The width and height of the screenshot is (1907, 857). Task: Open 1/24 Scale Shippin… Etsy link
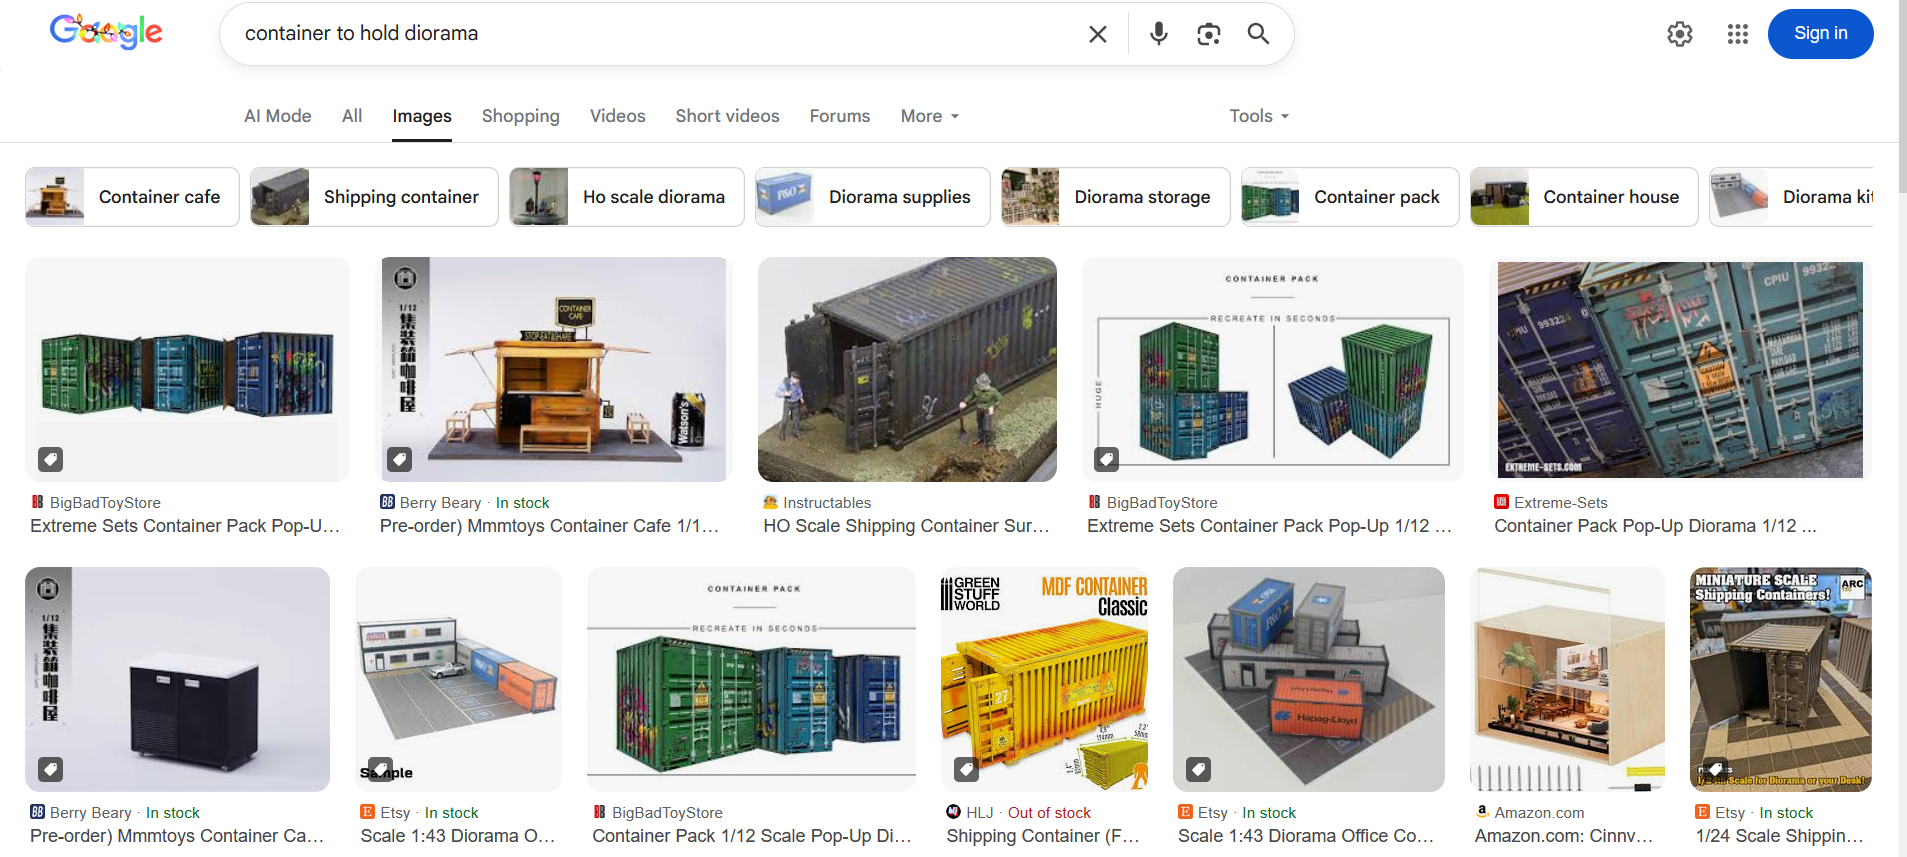point(1779,836)
